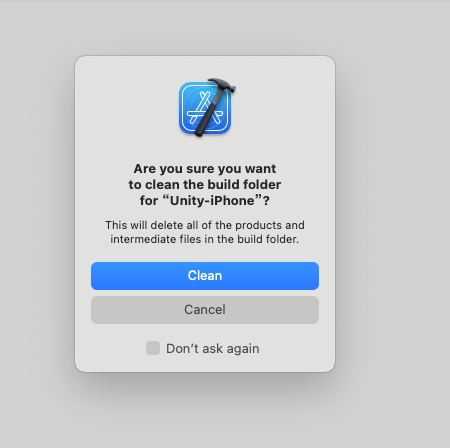450x448 pixels.
Task: Click the "Unity-iPhone" project name in heading
Action: coord(212,201)
